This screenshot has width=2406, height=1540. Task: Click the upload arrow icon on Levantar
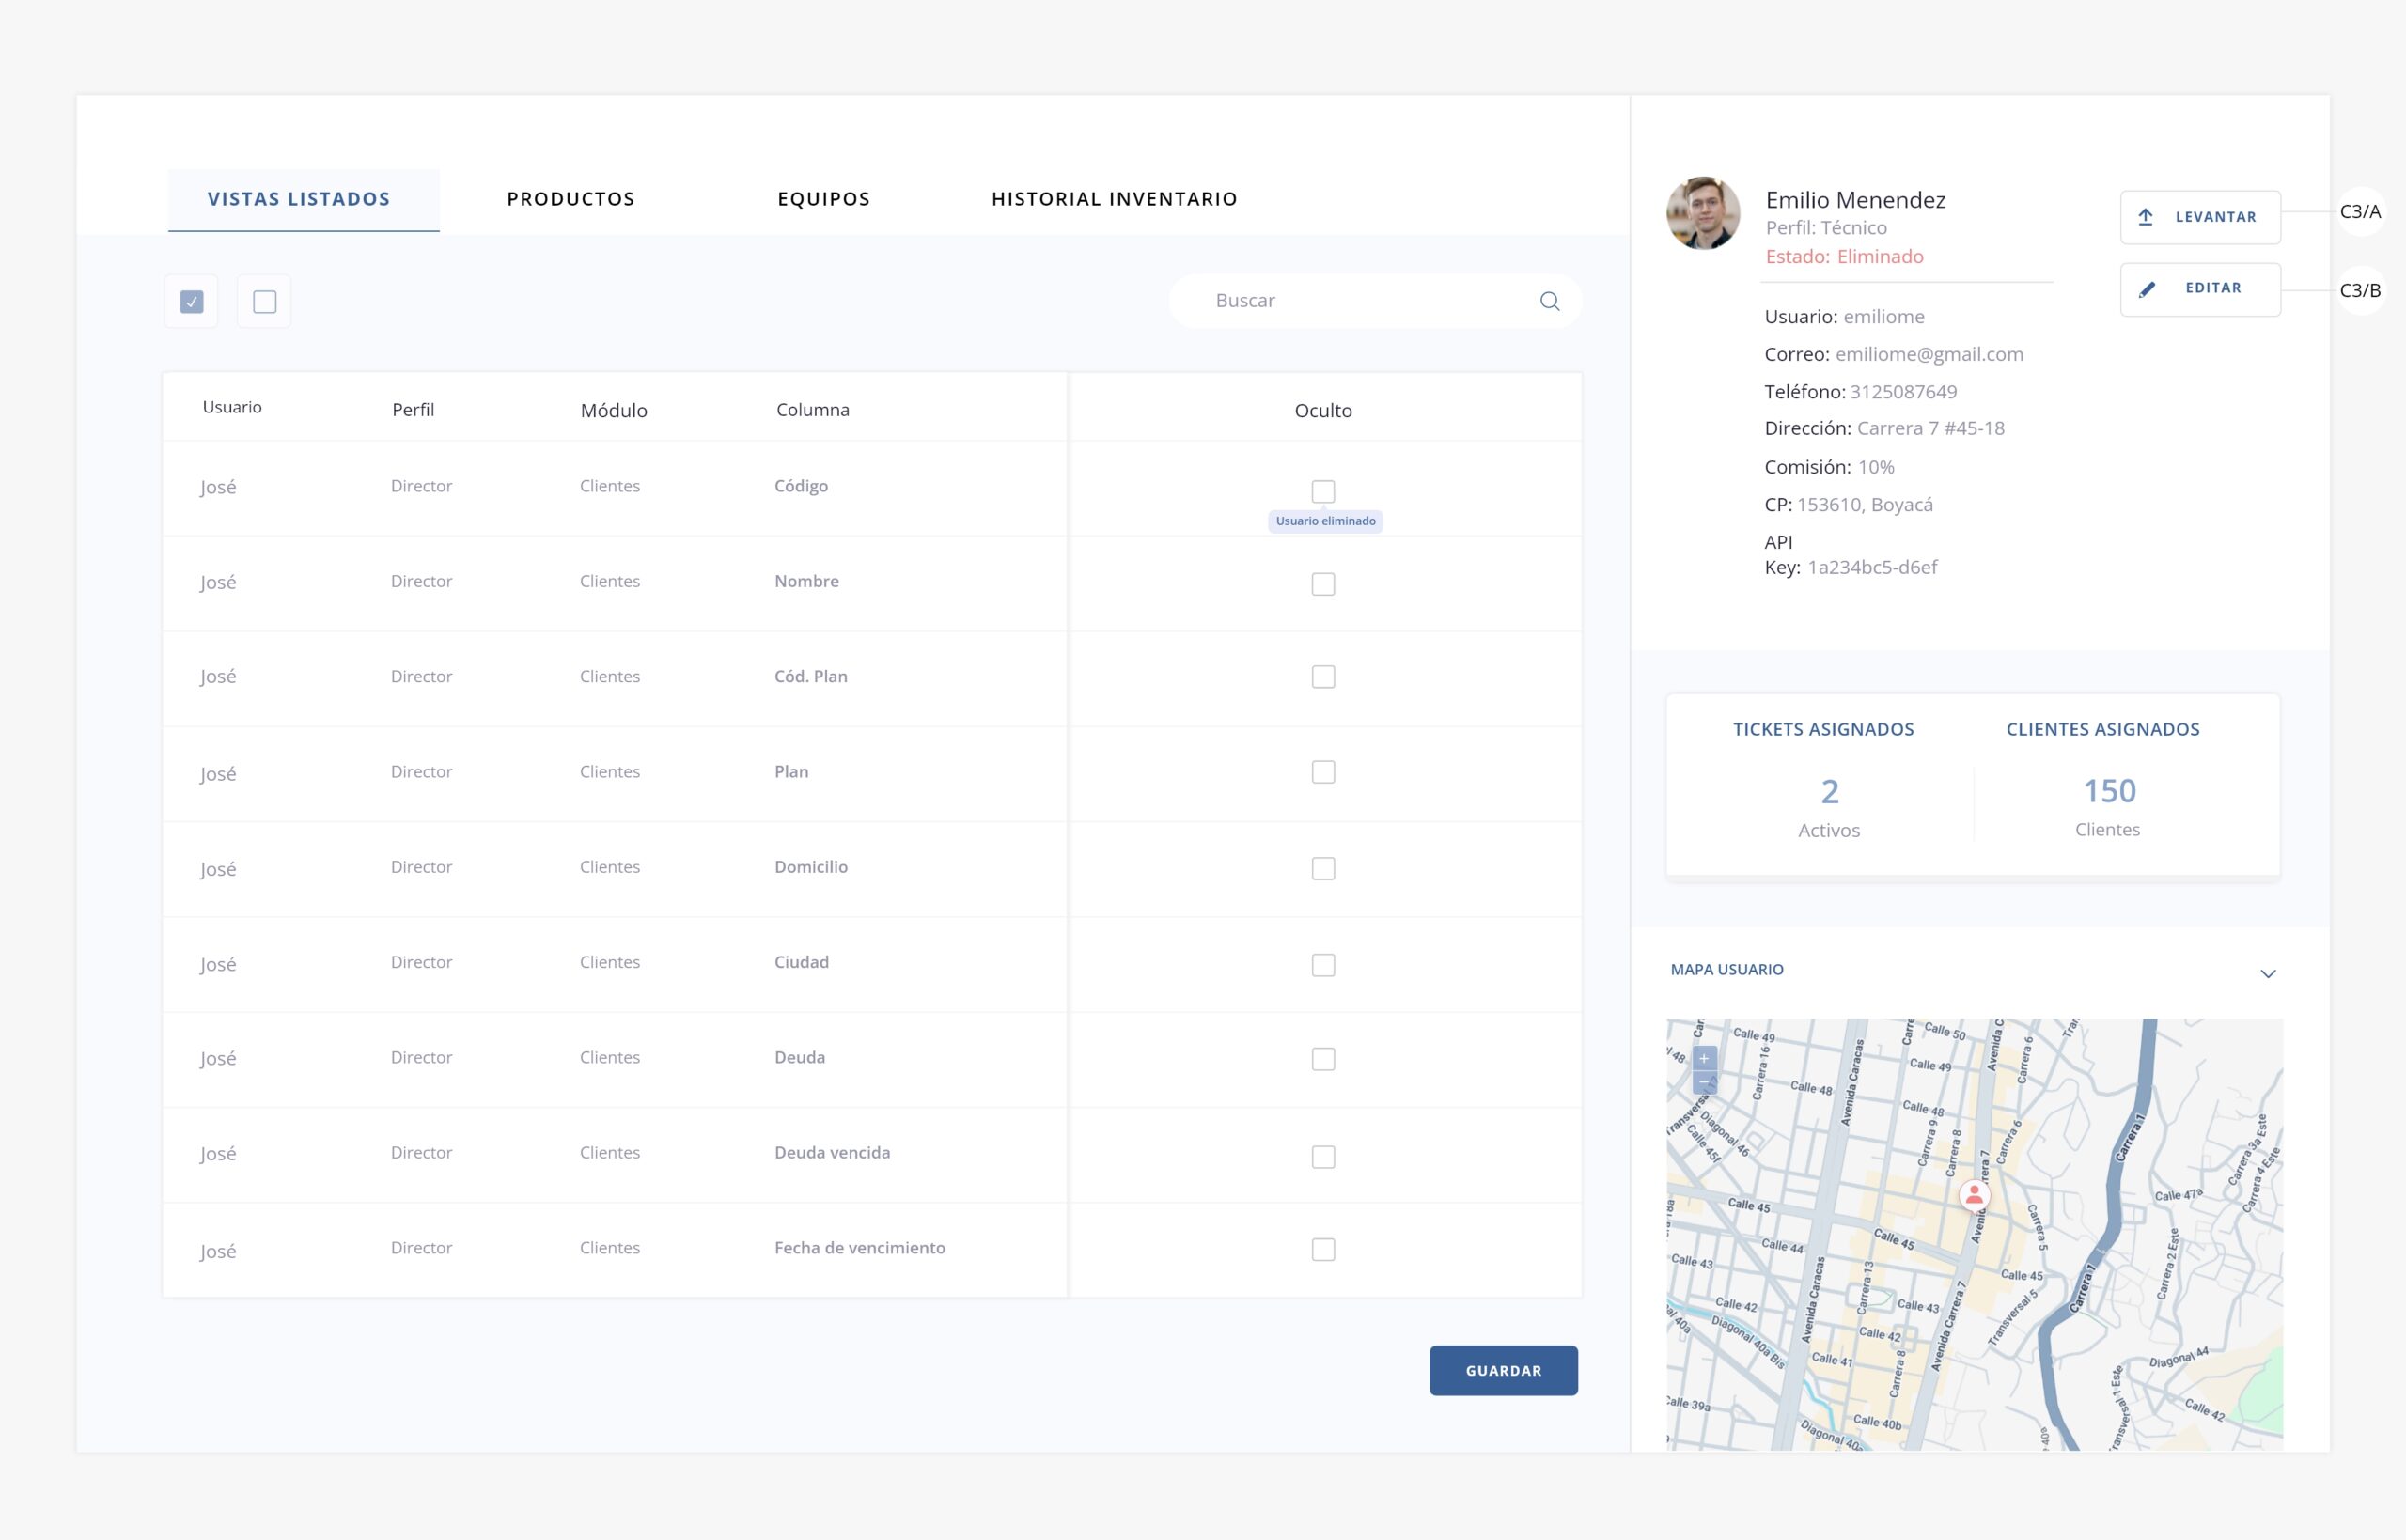[2145, 217]
